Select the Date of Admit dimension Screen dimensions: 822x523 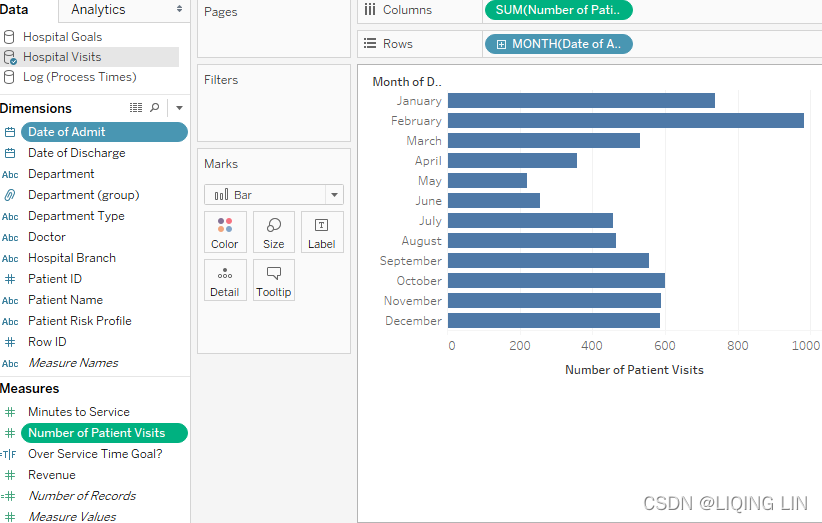(x=104, y=132)
